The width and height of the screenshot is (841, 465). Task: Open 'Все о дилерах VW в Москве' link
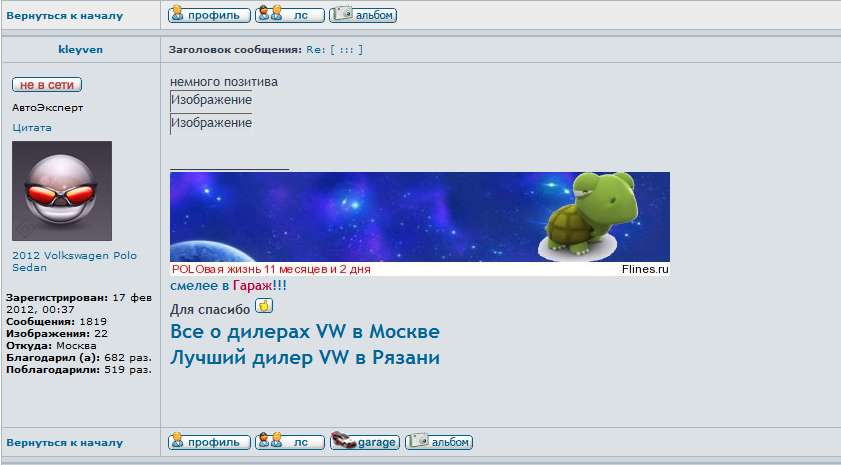pos(305,331)
